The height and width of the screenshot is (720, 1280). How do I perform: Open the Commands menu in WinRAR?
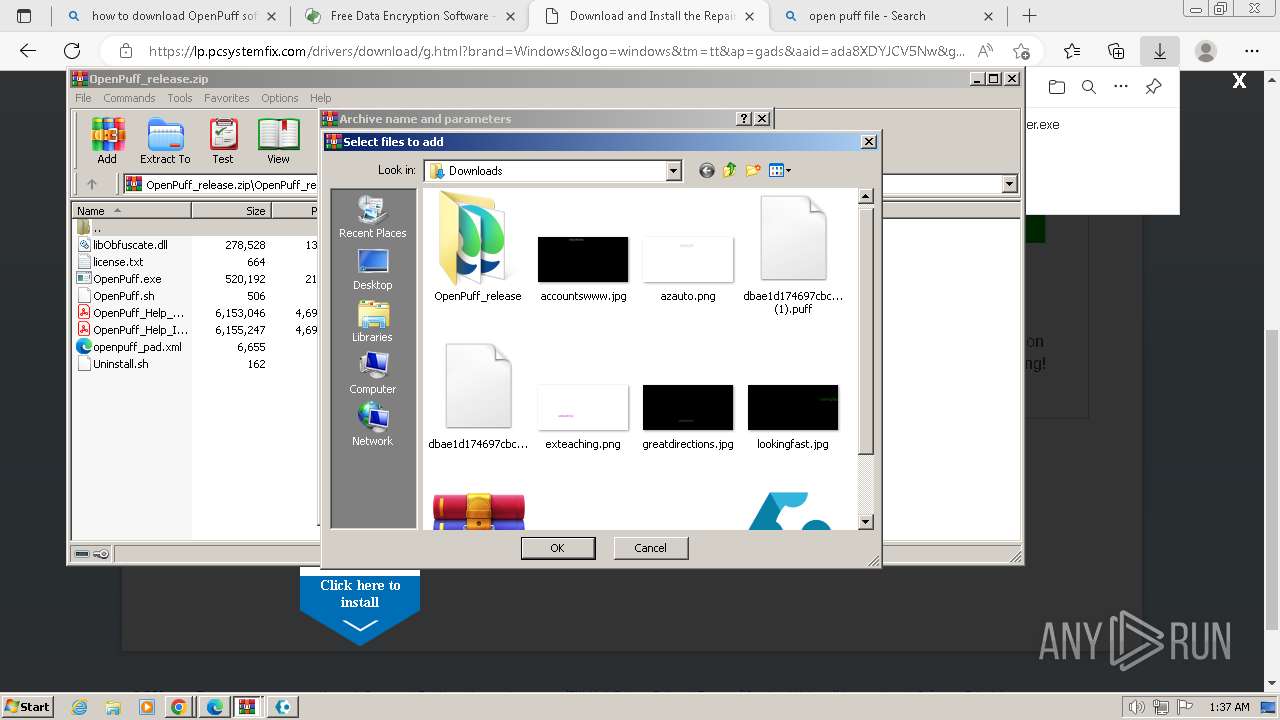tap(129, 98)
